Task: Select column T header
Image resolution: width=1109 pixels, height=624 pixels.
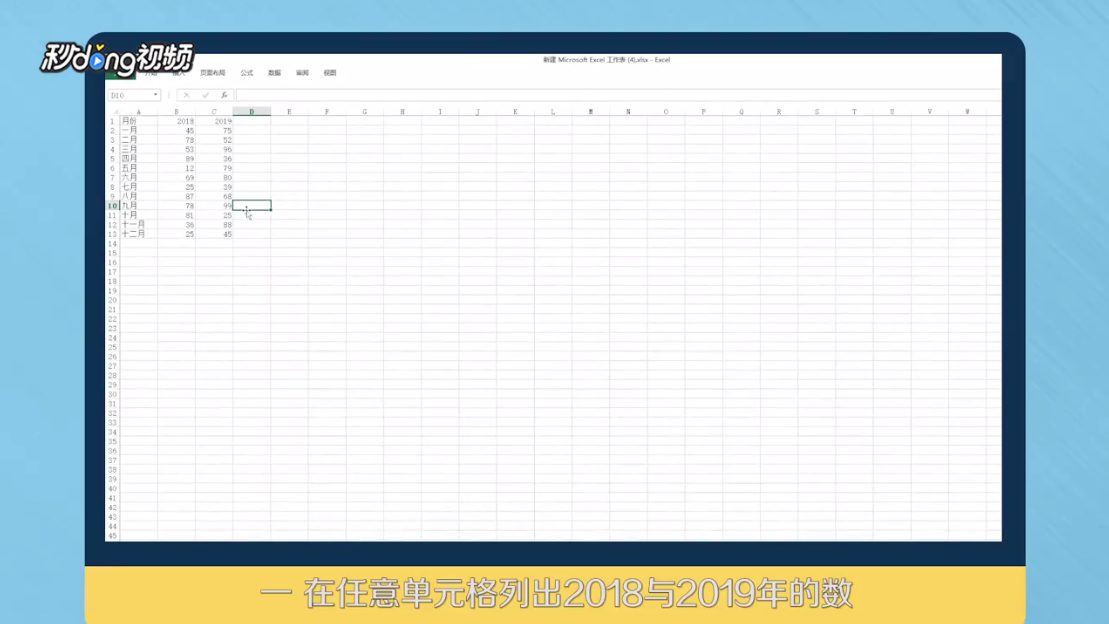Action: [x=854, y=112]
